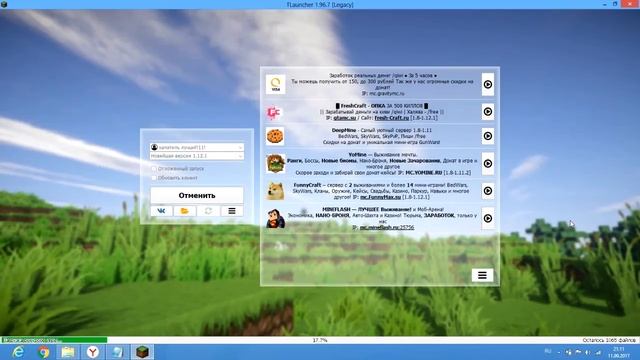
Task: Toggle the Обновить клиент checkbox
Action: pyautogui.click(x=154, y=178)
